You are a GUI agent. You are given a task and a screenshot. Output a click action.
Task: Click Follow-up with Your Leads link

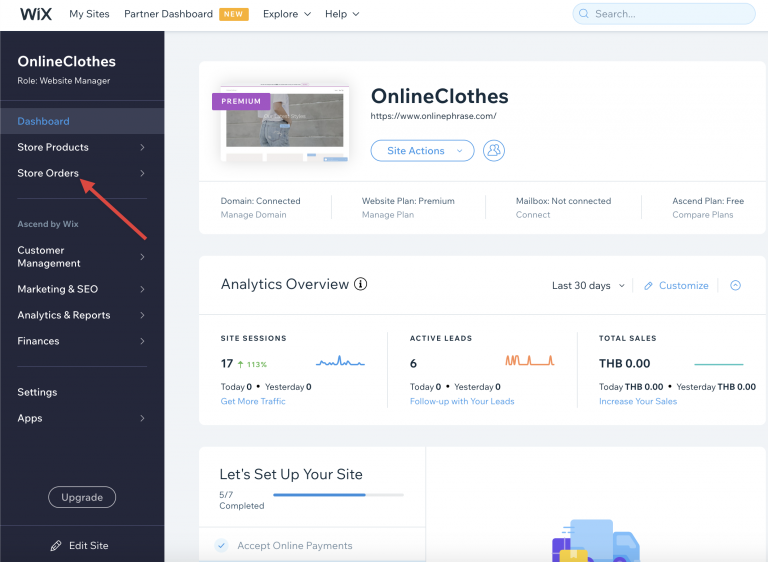point(462,401)
